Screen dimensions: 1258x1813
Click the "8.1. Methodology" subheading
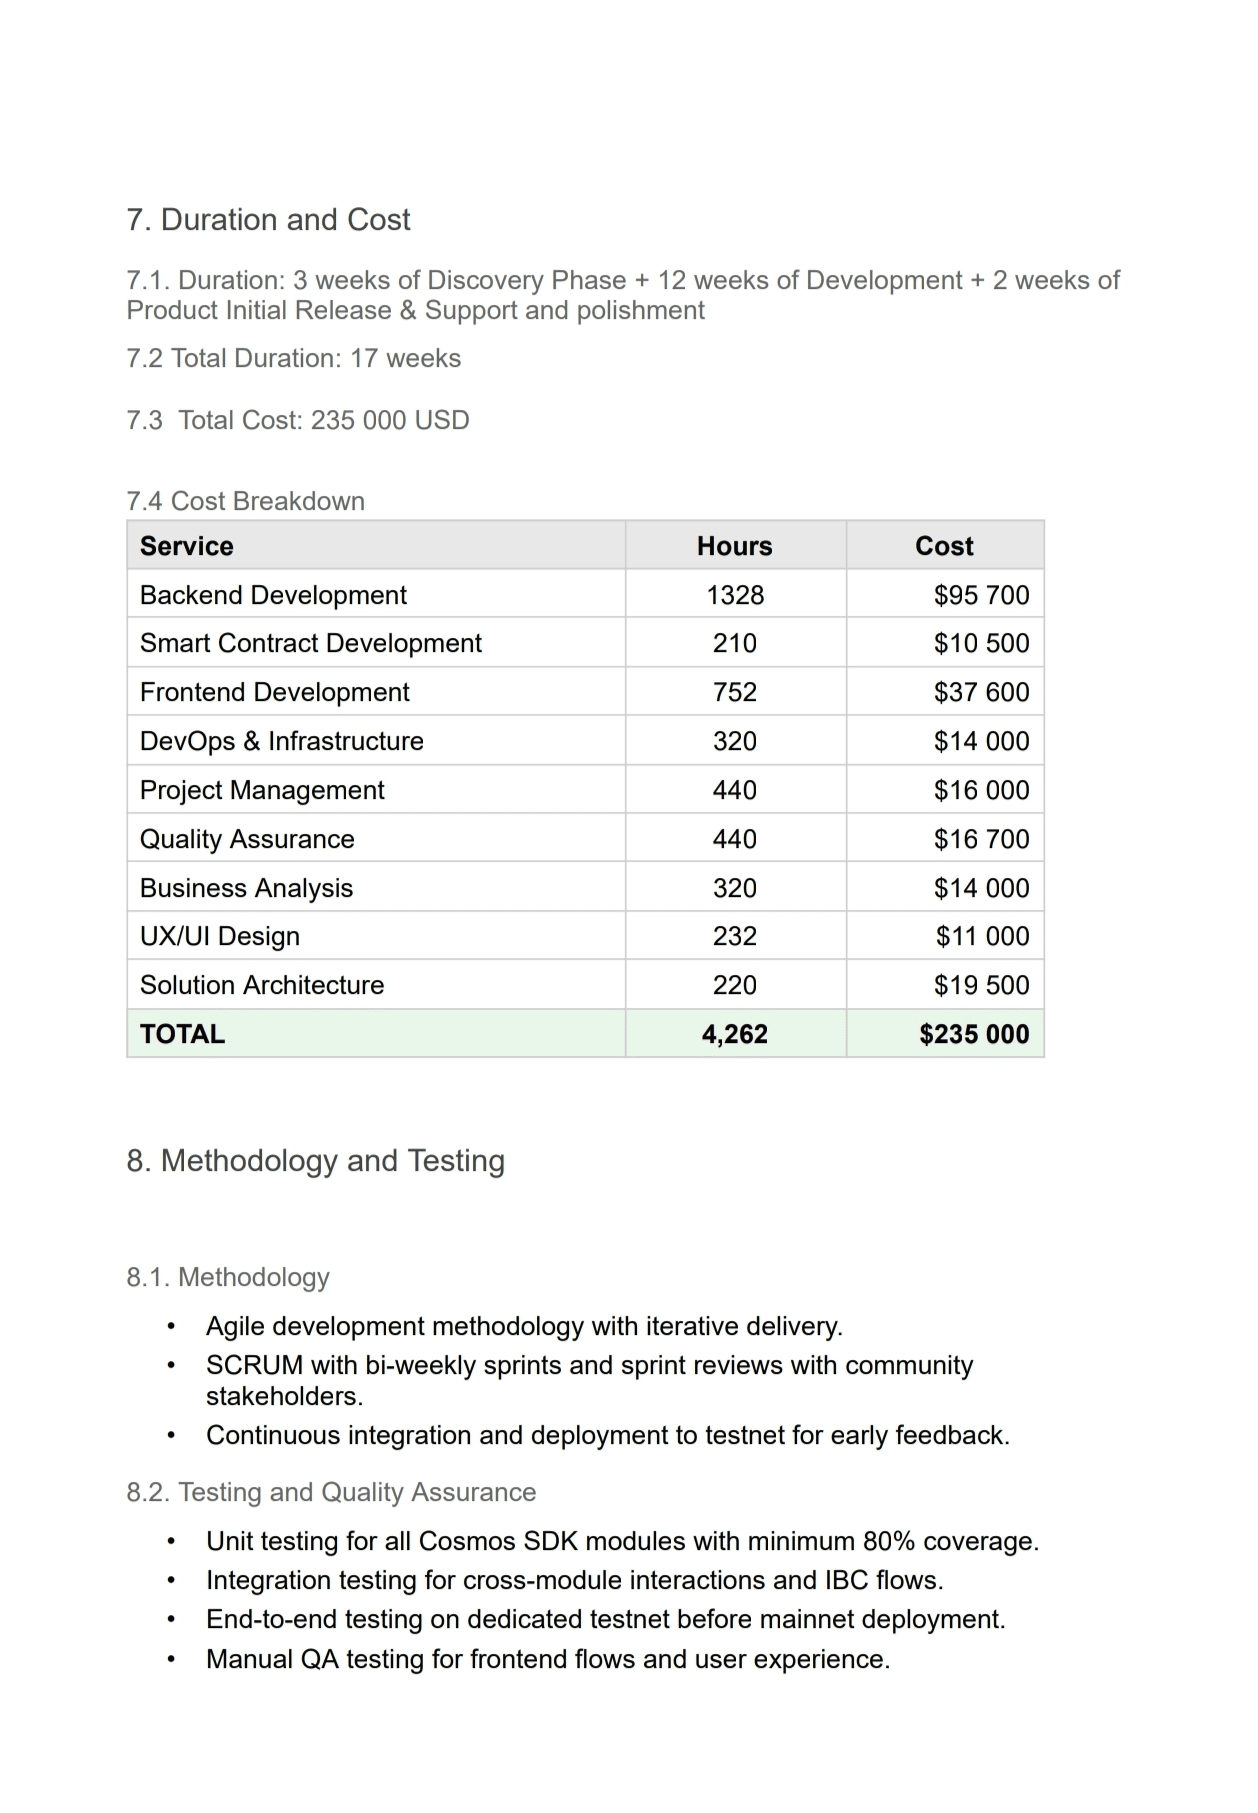[x=228, y=1277]
